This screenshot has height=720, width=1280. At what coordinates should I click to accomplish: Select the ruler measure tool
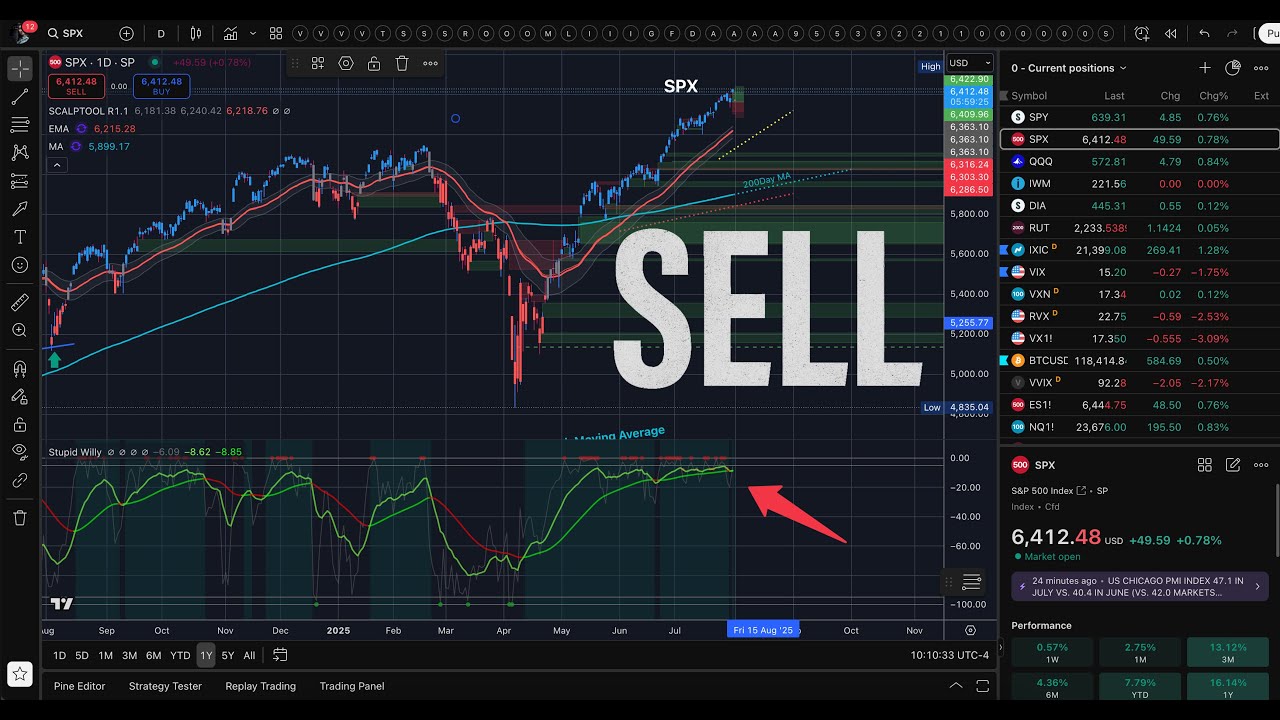tap(20, 301)
